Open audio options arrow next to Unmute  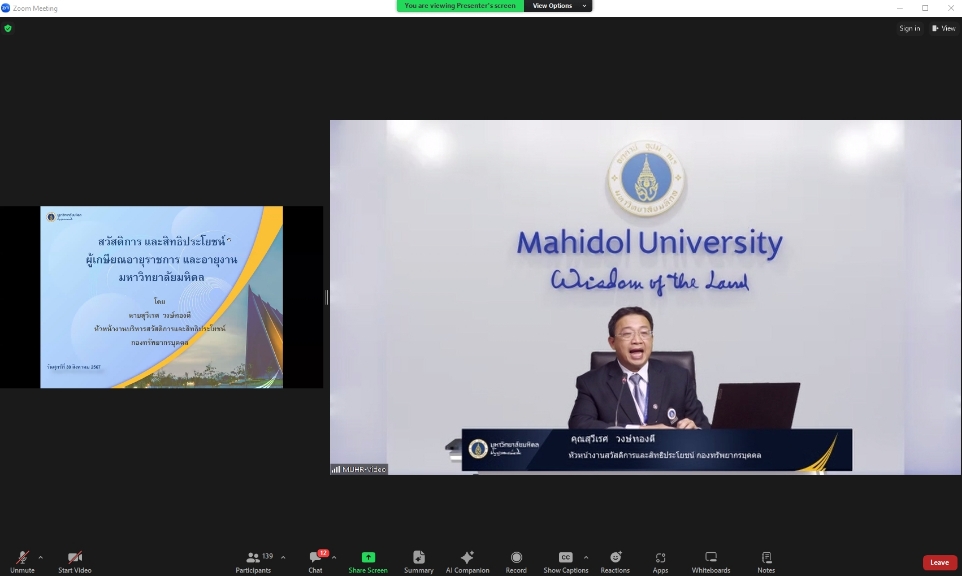pos(40,558)
